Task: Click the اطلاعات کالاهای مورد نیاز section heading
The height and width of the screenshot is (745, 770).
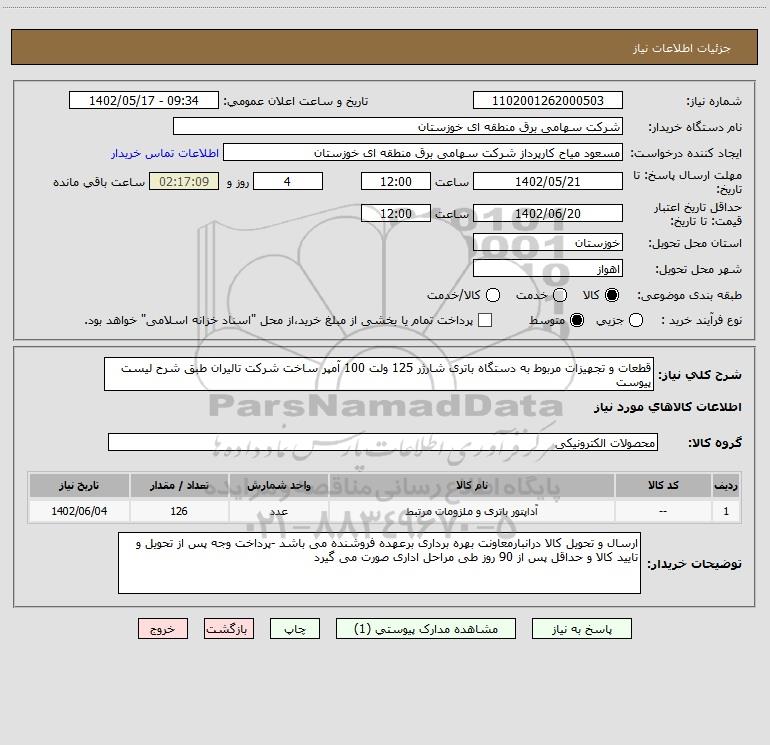Action: click(x=667, y=407)
